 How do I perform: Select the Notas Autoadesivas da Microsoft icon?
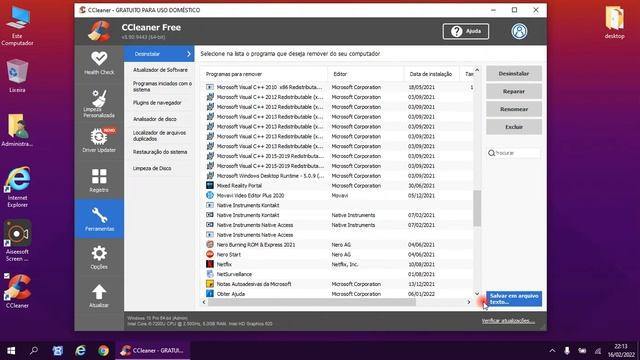[x=210, y=284]
